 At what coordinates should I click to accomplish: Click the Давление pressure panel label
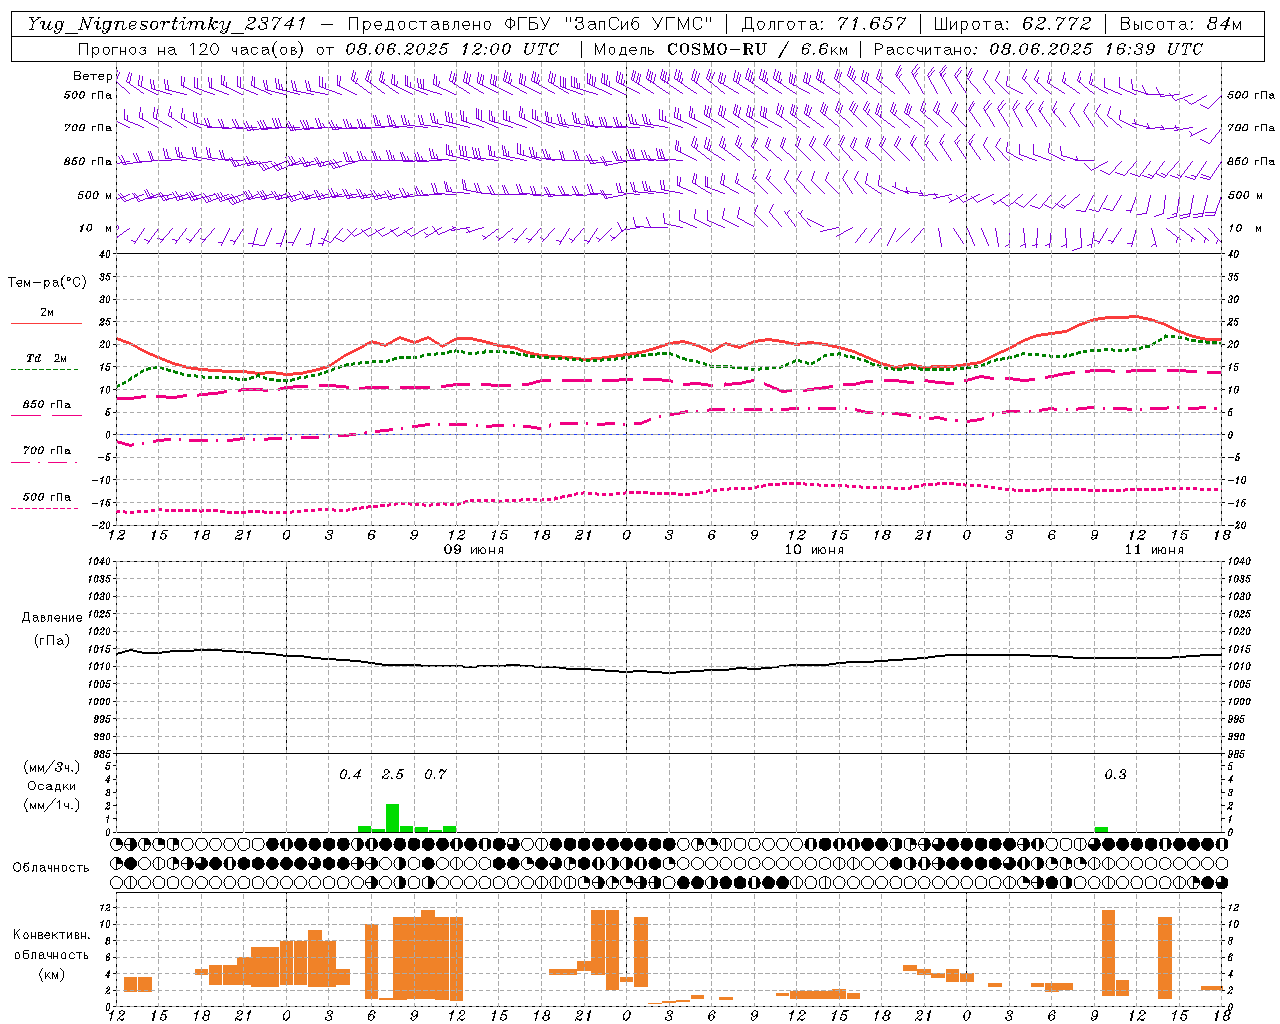(52, 618)
